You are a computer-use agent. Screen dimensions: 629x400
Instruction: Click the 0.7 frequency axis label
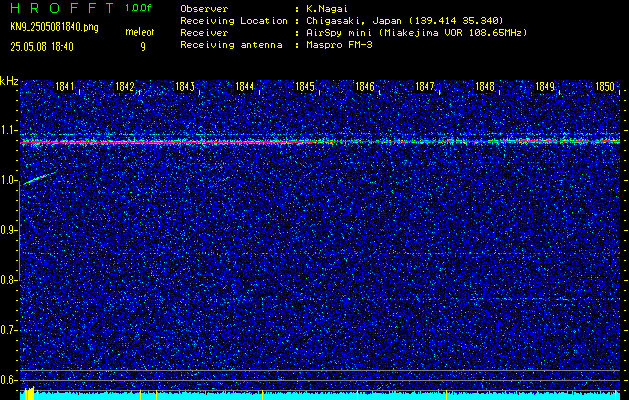click(x=9, y=330)
